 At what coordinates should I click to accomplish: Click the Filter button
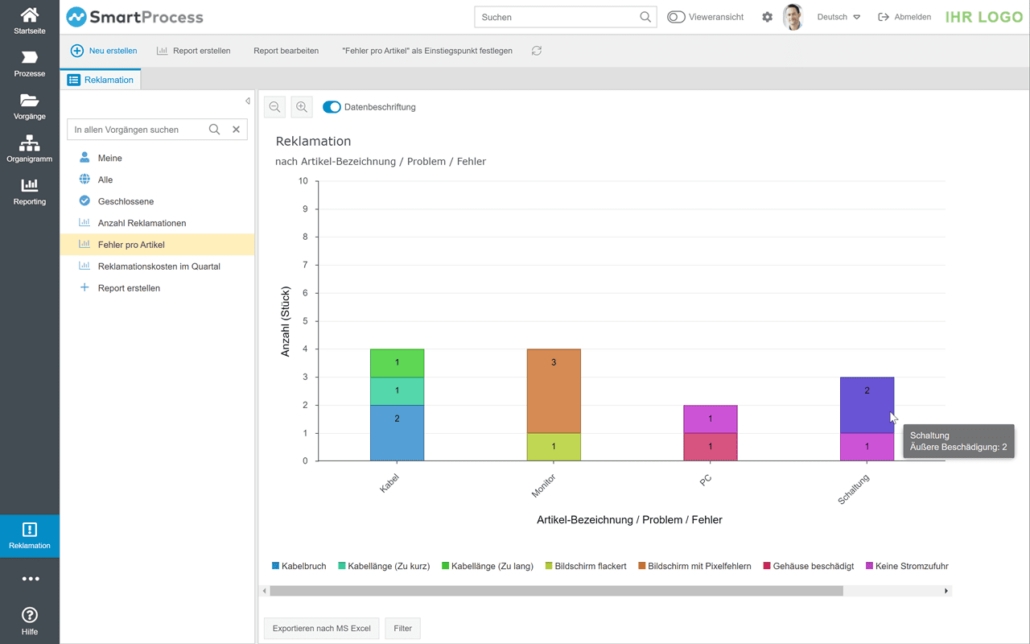click(x=403, y=628)
